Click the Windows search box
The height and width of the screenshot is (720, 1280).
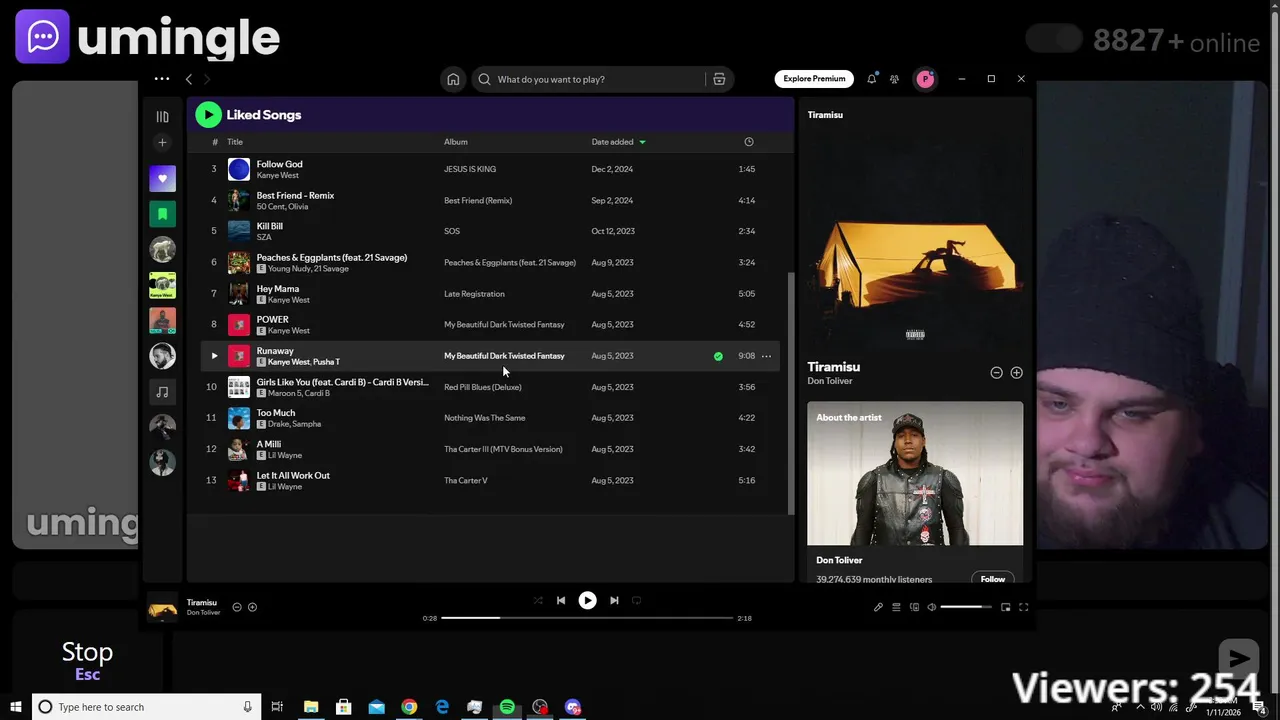click(147, 707)
